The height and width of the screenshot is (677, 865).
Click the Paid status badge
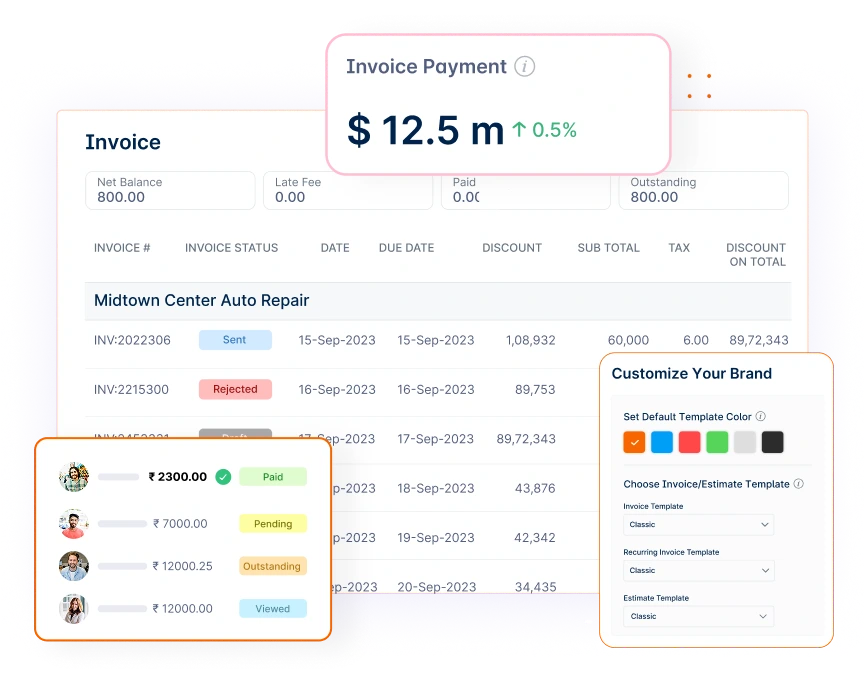273,477
